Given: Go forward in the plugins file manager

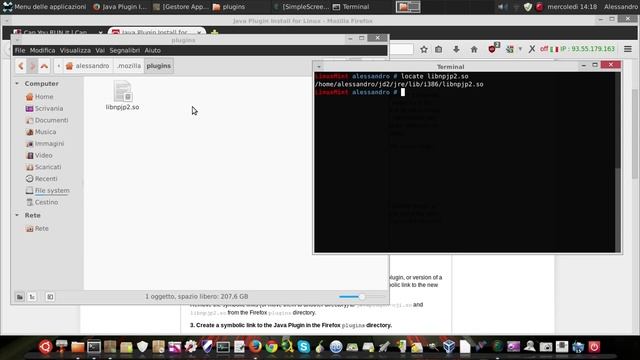Looking at the screenshot, I should point(32,66).
